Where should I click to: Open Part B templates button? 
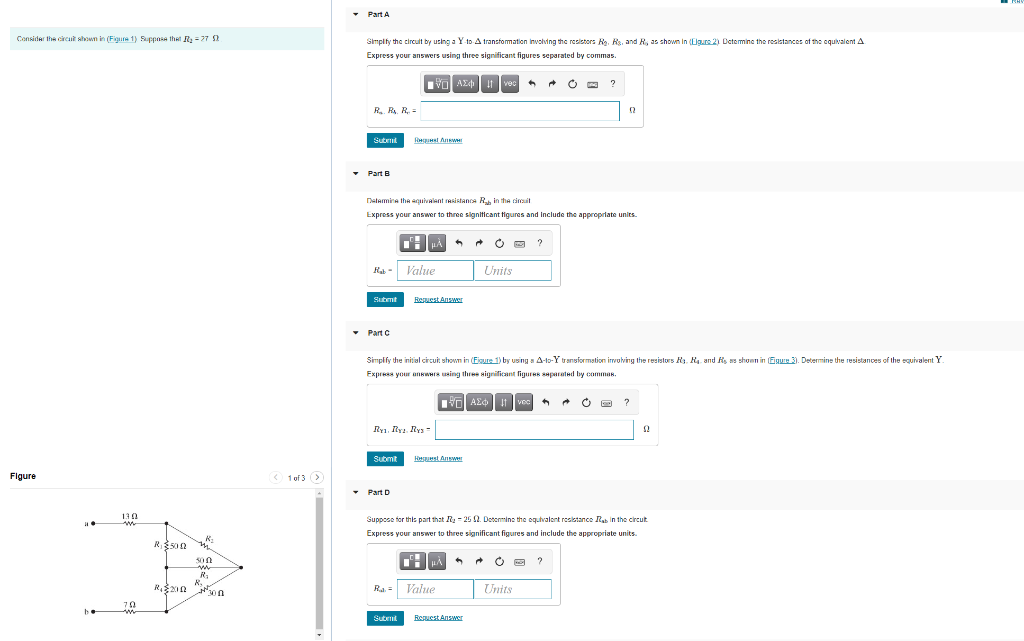click(x=412, y=243)
